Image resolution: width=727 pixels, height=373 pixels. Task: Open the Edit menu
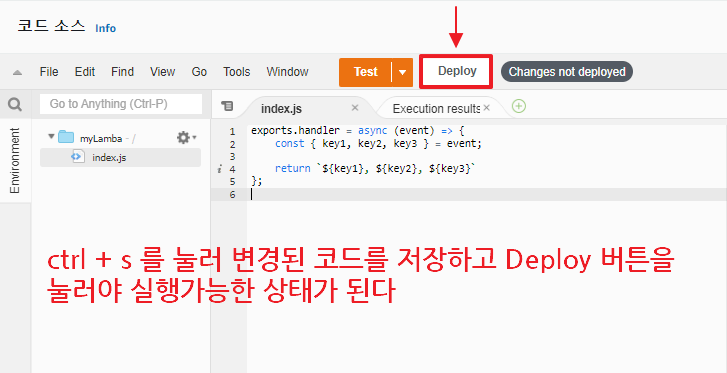click(x=85, y=72)
